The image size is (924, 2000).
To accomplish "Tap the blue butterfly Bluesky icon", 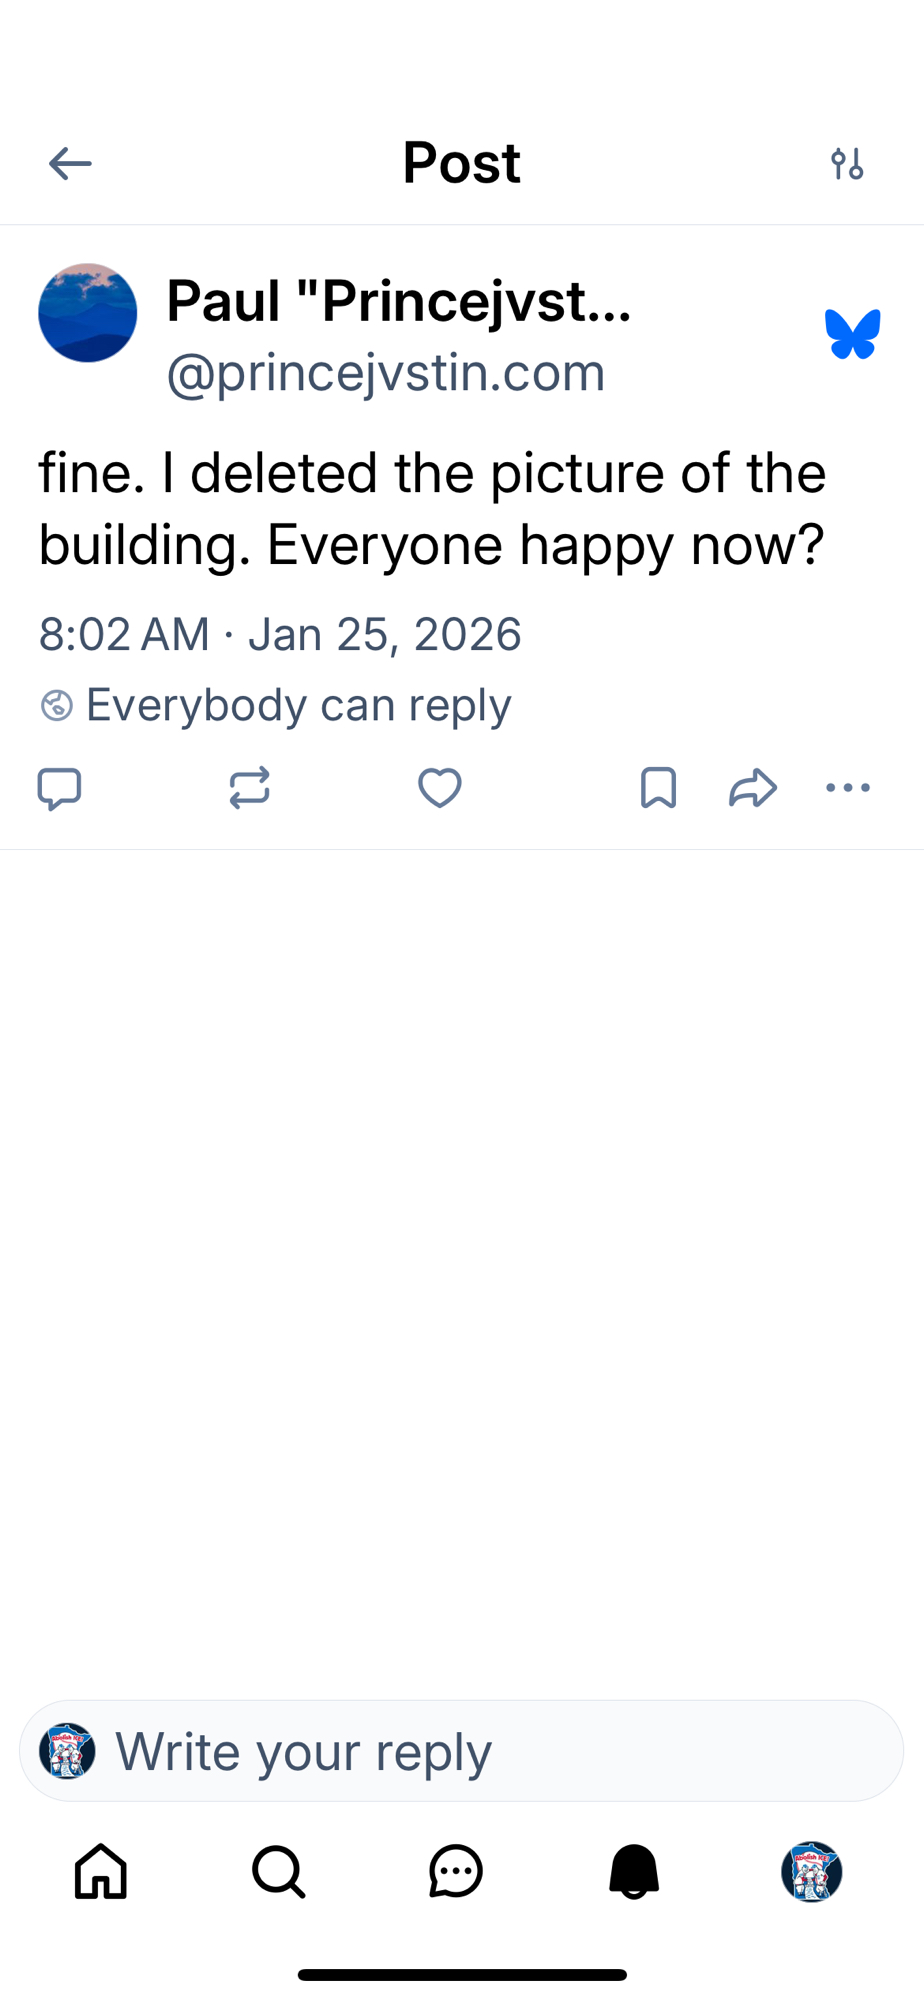I will coord(852,334).
